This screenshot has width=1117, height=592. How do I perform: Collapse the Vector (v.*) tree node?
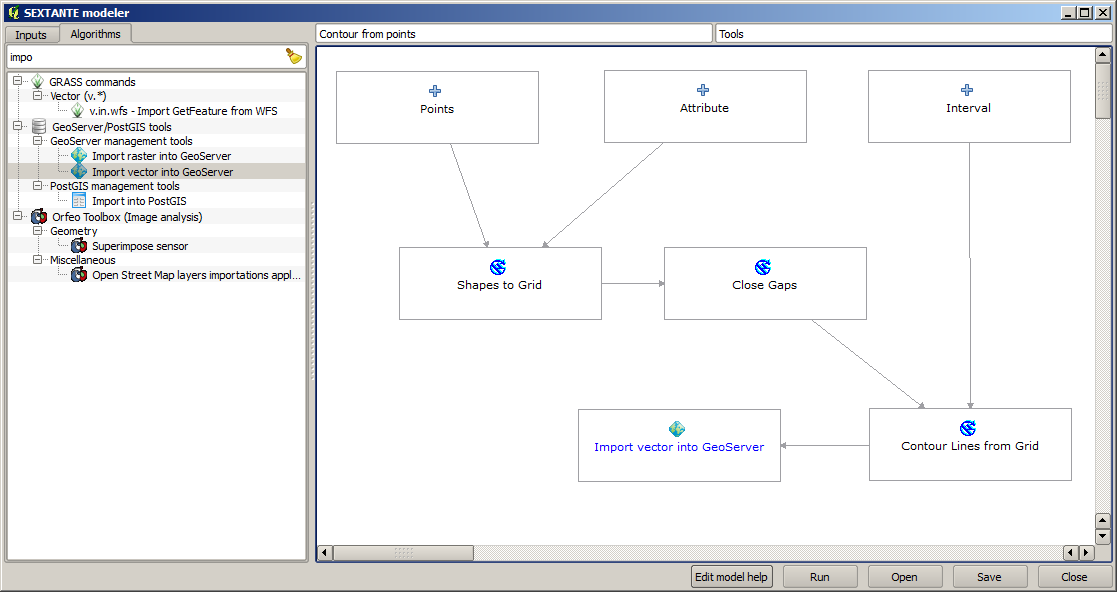(x=37, y=95)
